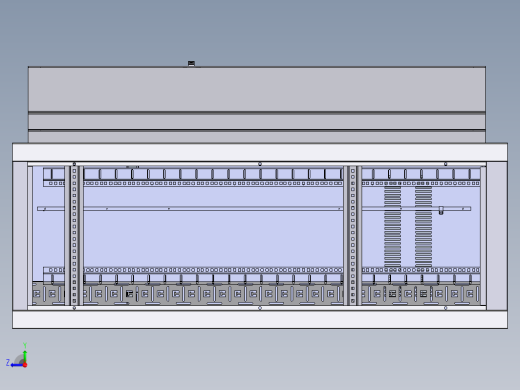This screenshot has height=390, width=520.
Task: Click the red origin ball of the triad
Action: pyautogui.click(x=25, y=365)
